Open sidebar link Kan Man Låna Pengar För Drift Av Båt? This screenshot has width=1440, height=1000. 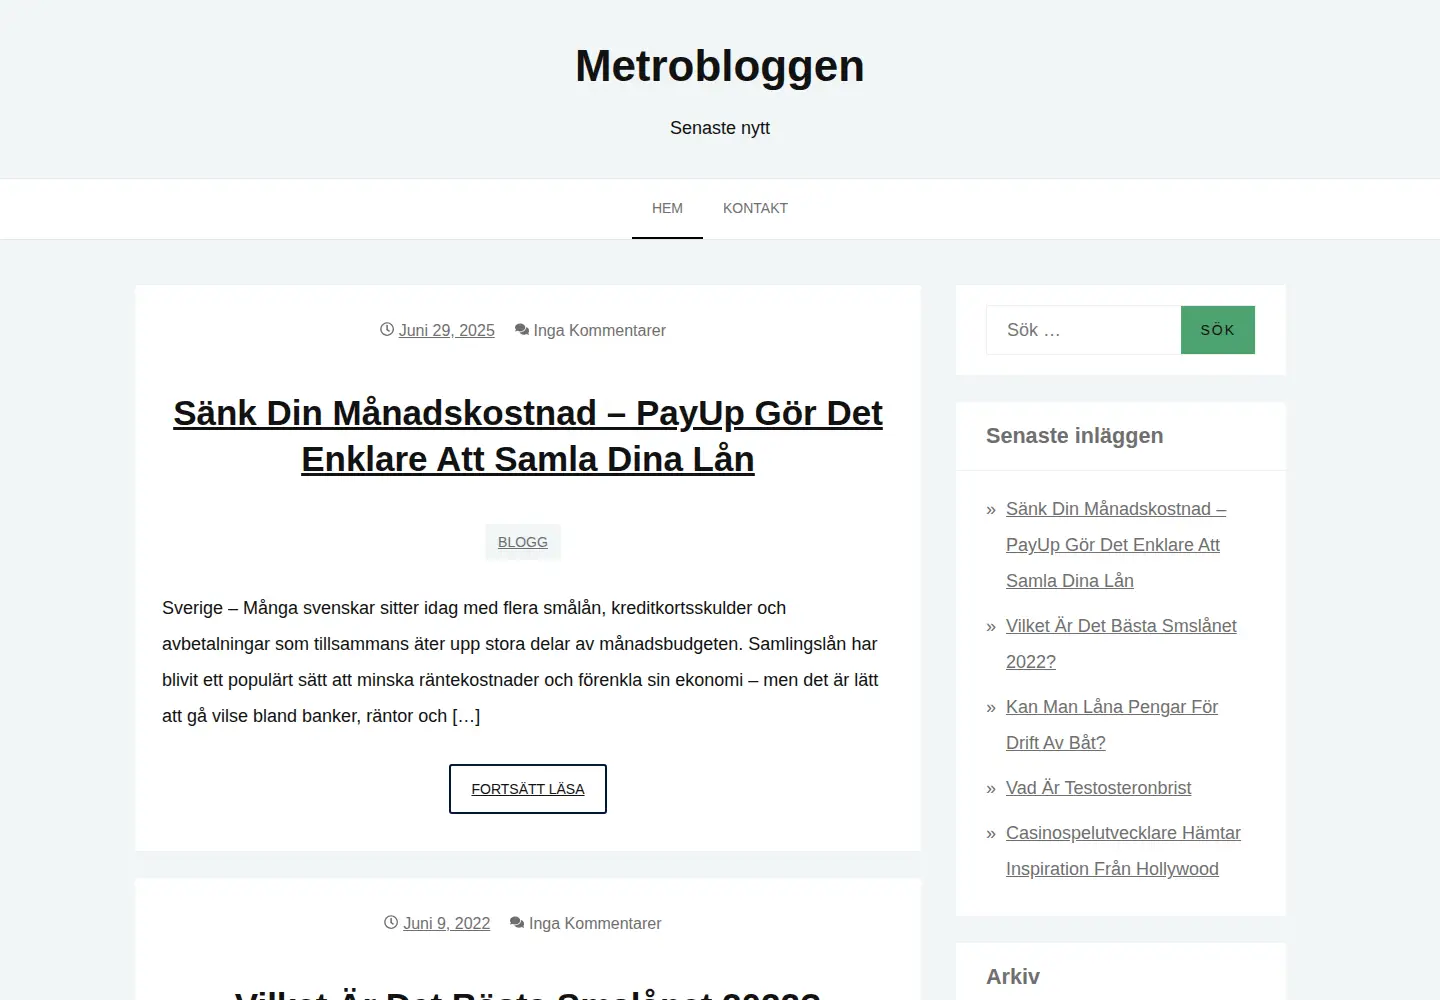point(1112,725)
